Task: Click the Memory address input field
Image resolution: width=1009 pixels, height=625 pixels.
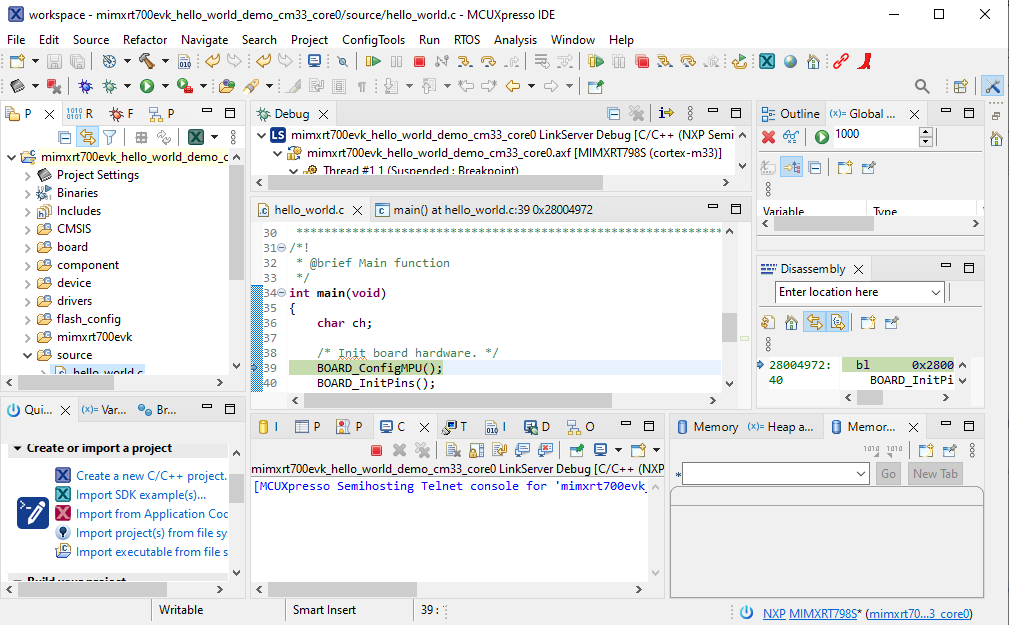Action: [765, 474]
